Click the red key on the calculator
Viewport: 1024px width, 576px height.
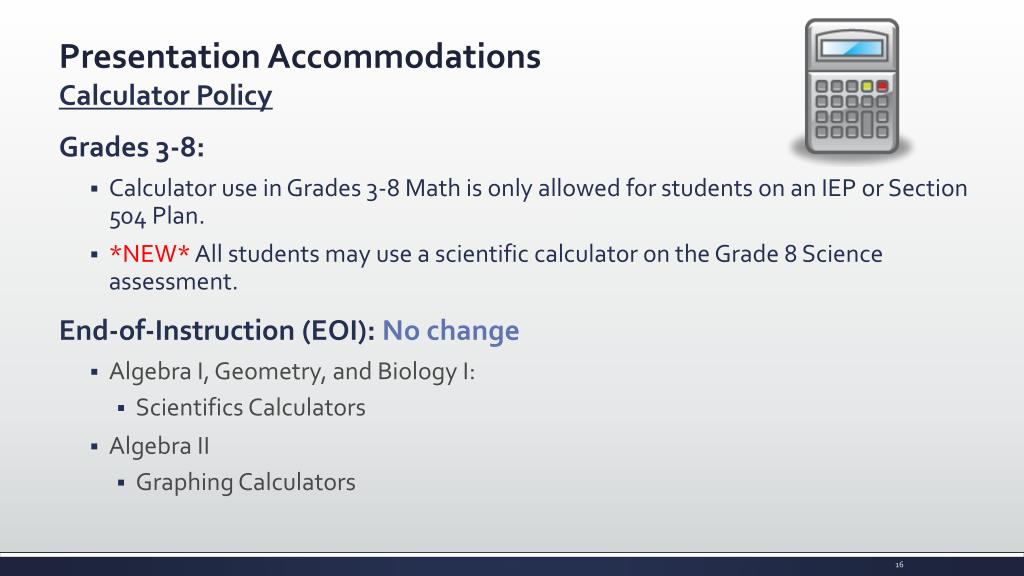882,86
